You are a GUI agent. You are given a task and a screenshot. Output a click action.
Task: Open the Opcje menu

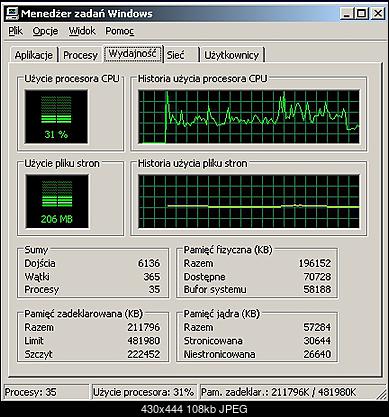coord(45,31)
